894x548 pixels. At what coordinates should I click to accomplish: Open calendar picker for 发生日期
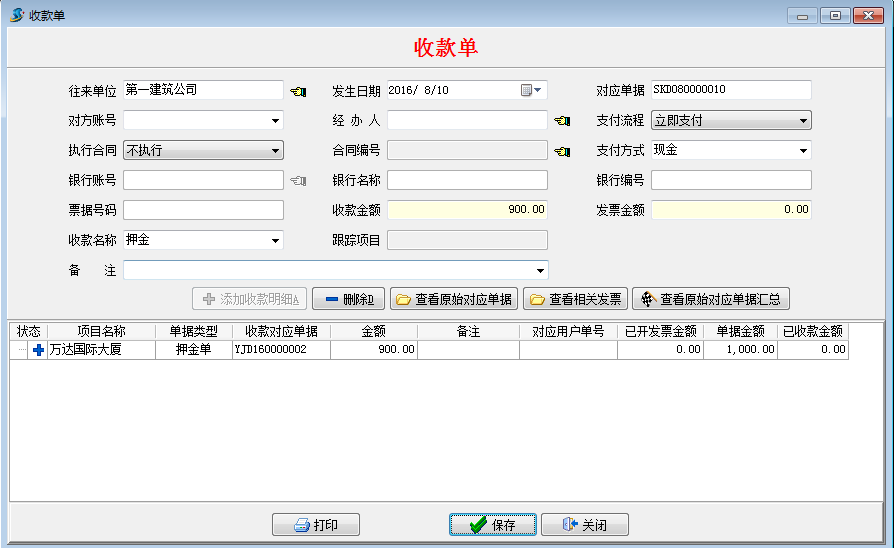[533, 91]
